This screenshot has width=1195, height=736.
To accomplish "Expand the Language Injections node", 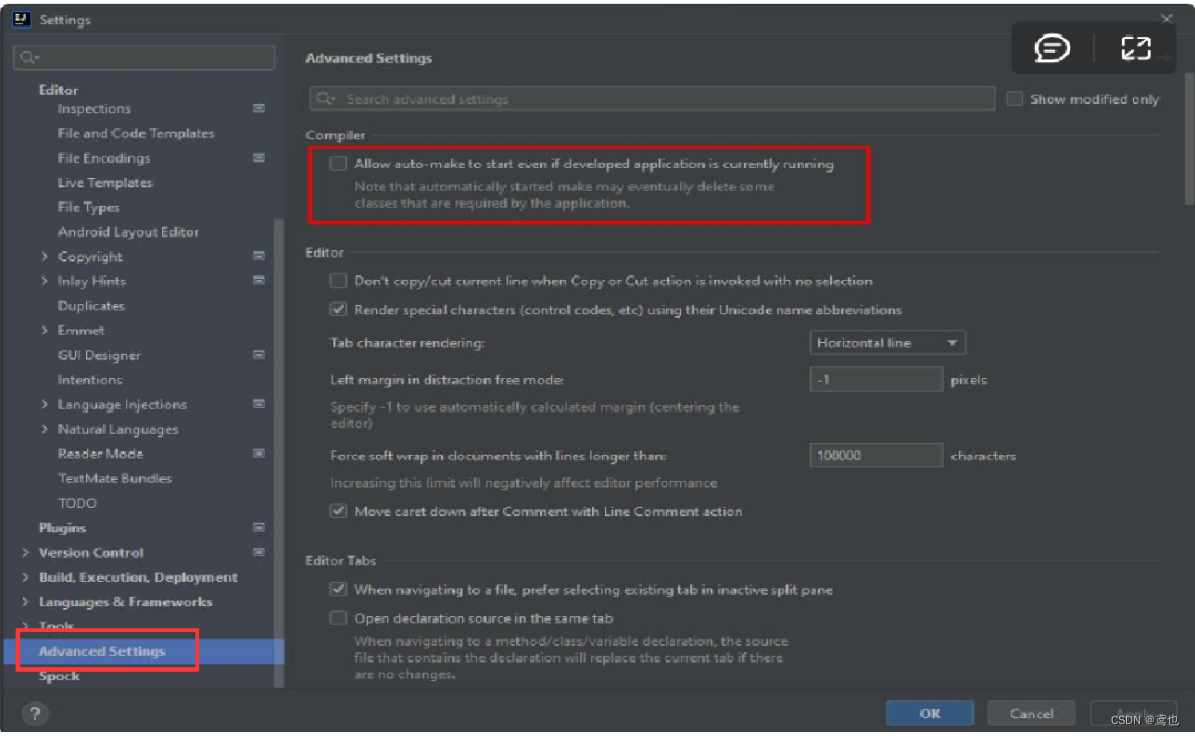I will [44, 404].
